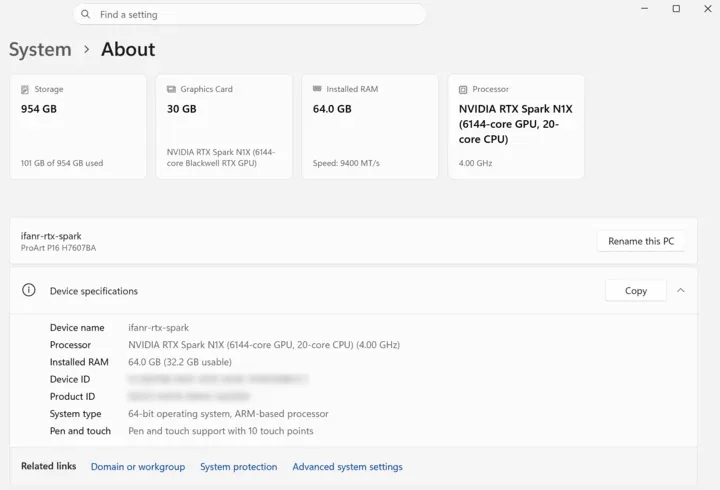
Task: Go back to System breadcrumb
Action: 40,50
